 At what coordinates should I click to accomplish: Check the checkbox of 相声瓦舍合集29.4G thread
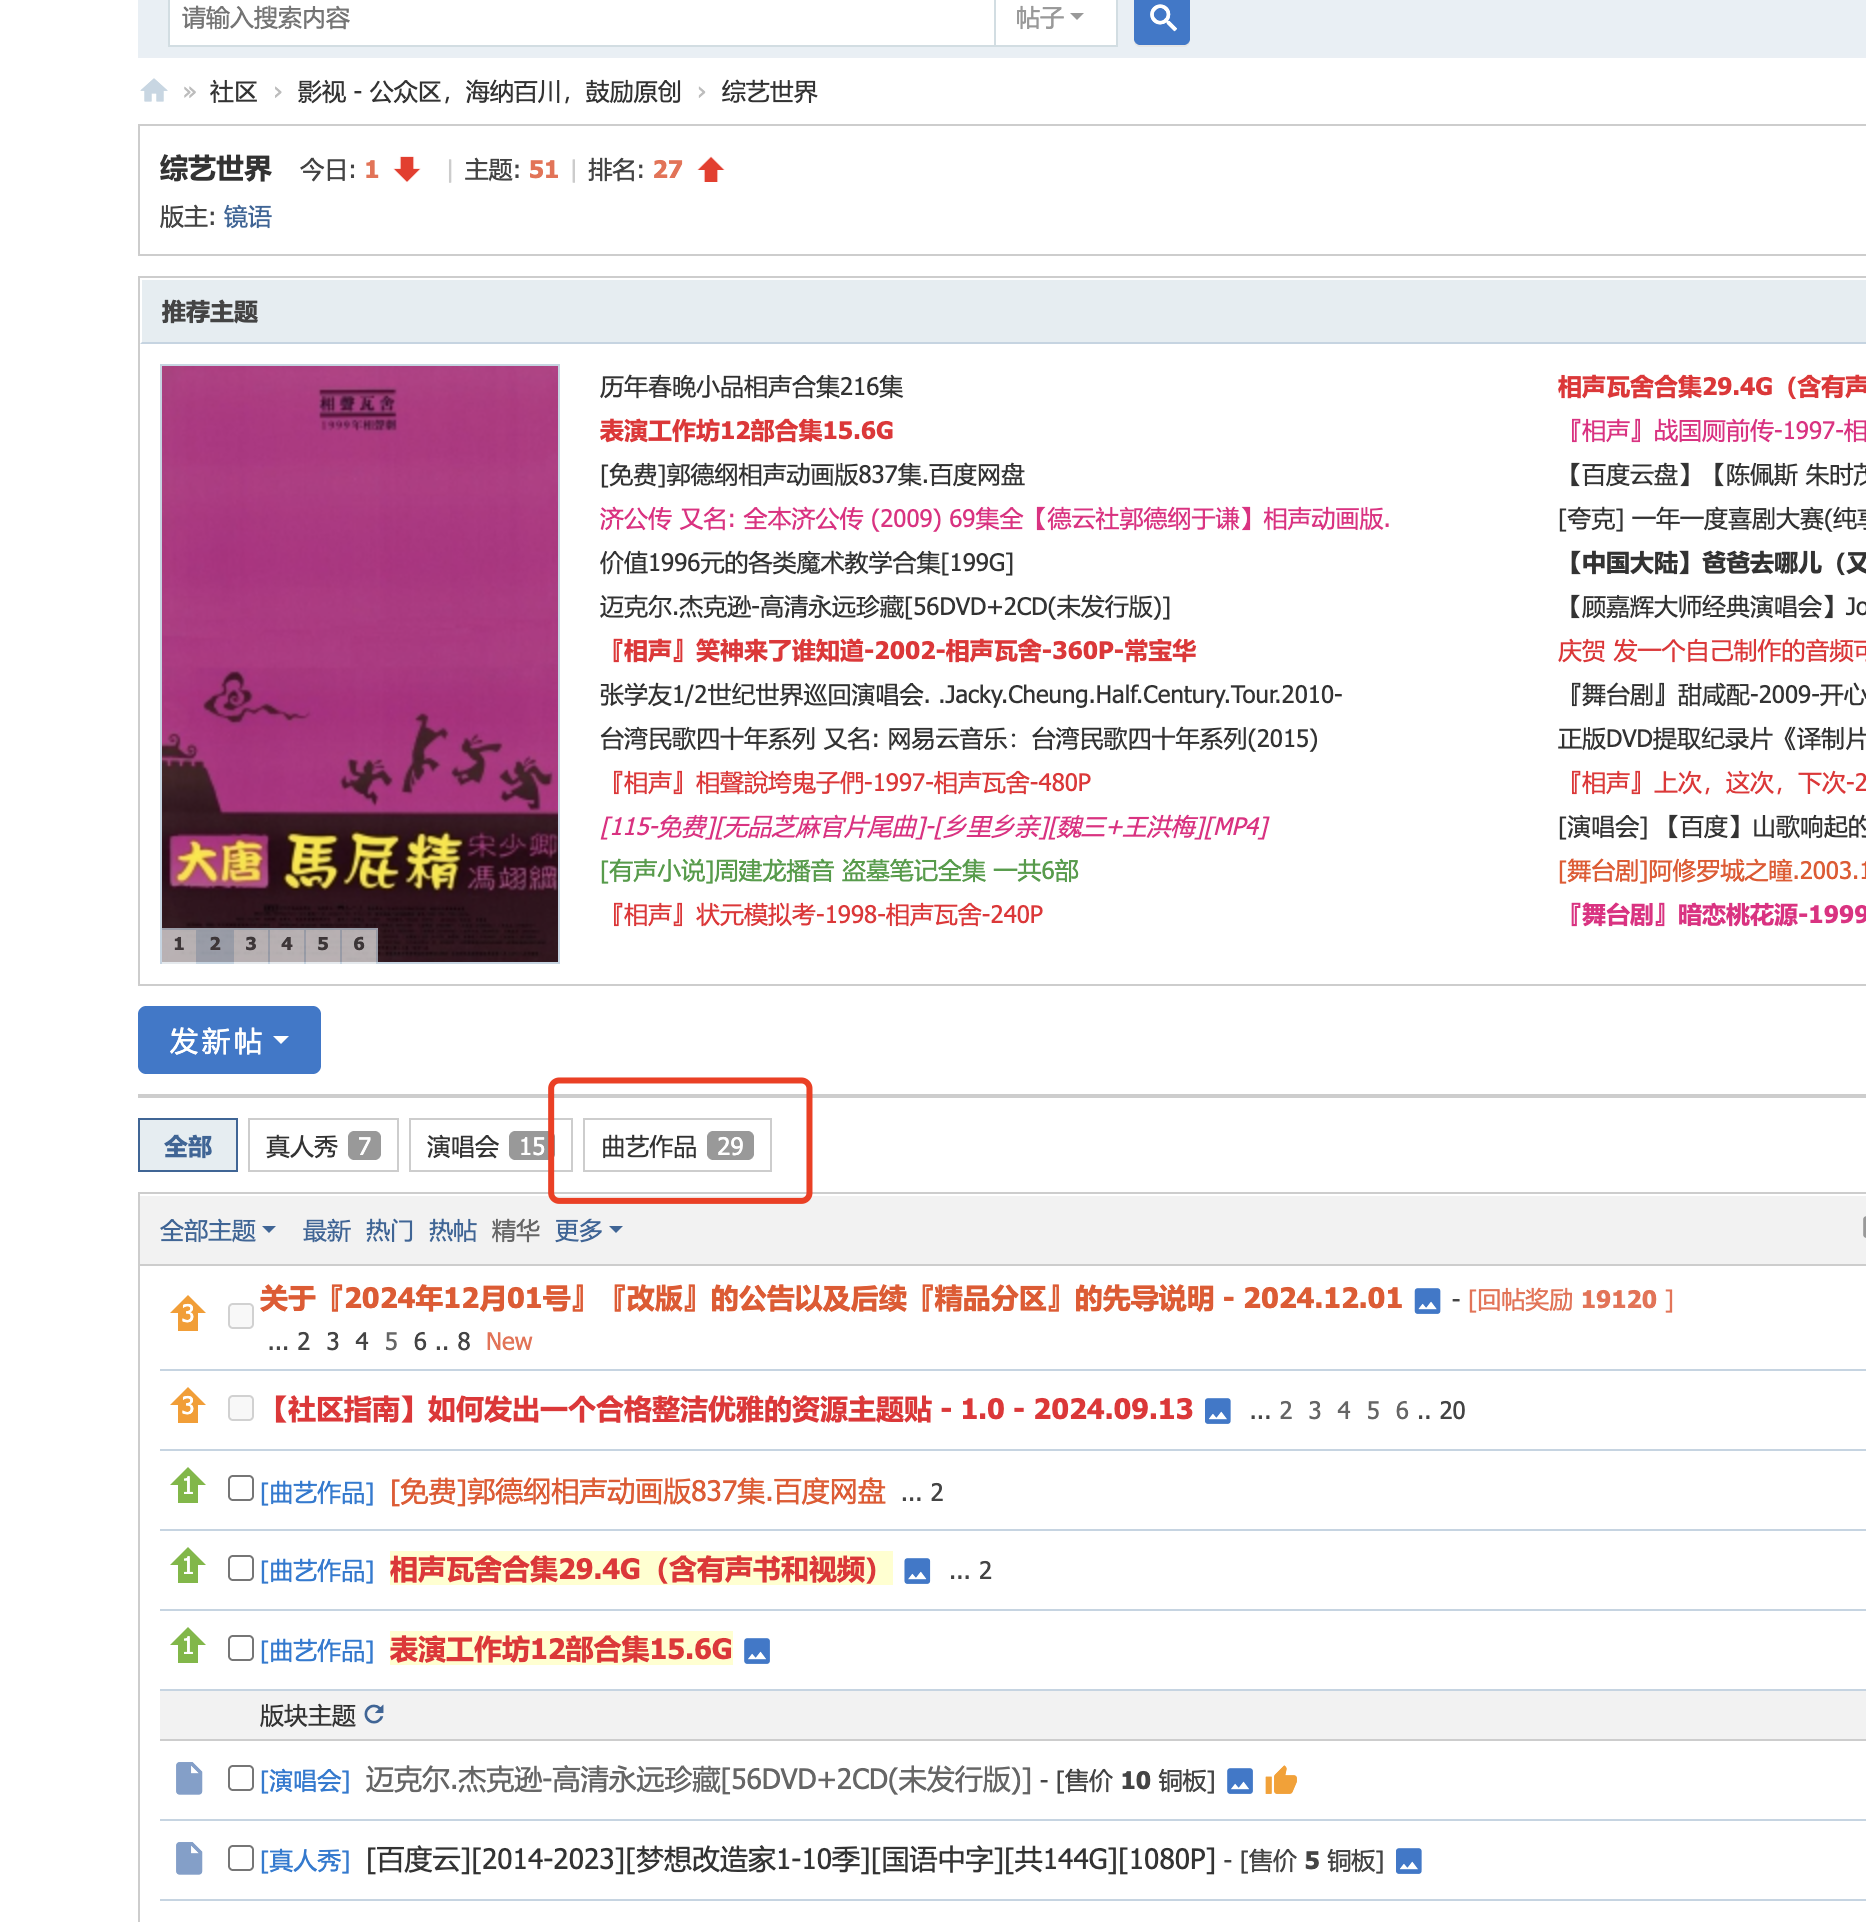(x=240, y=1568)
